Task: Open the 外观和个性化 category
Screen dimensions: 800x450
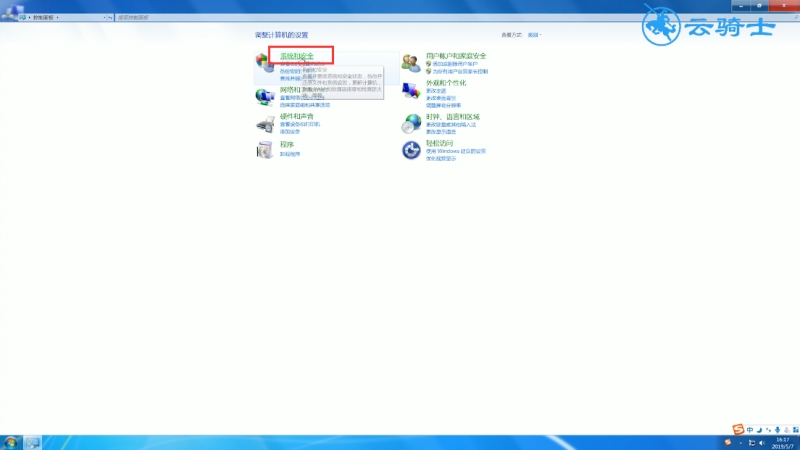Action: (445, 83)
